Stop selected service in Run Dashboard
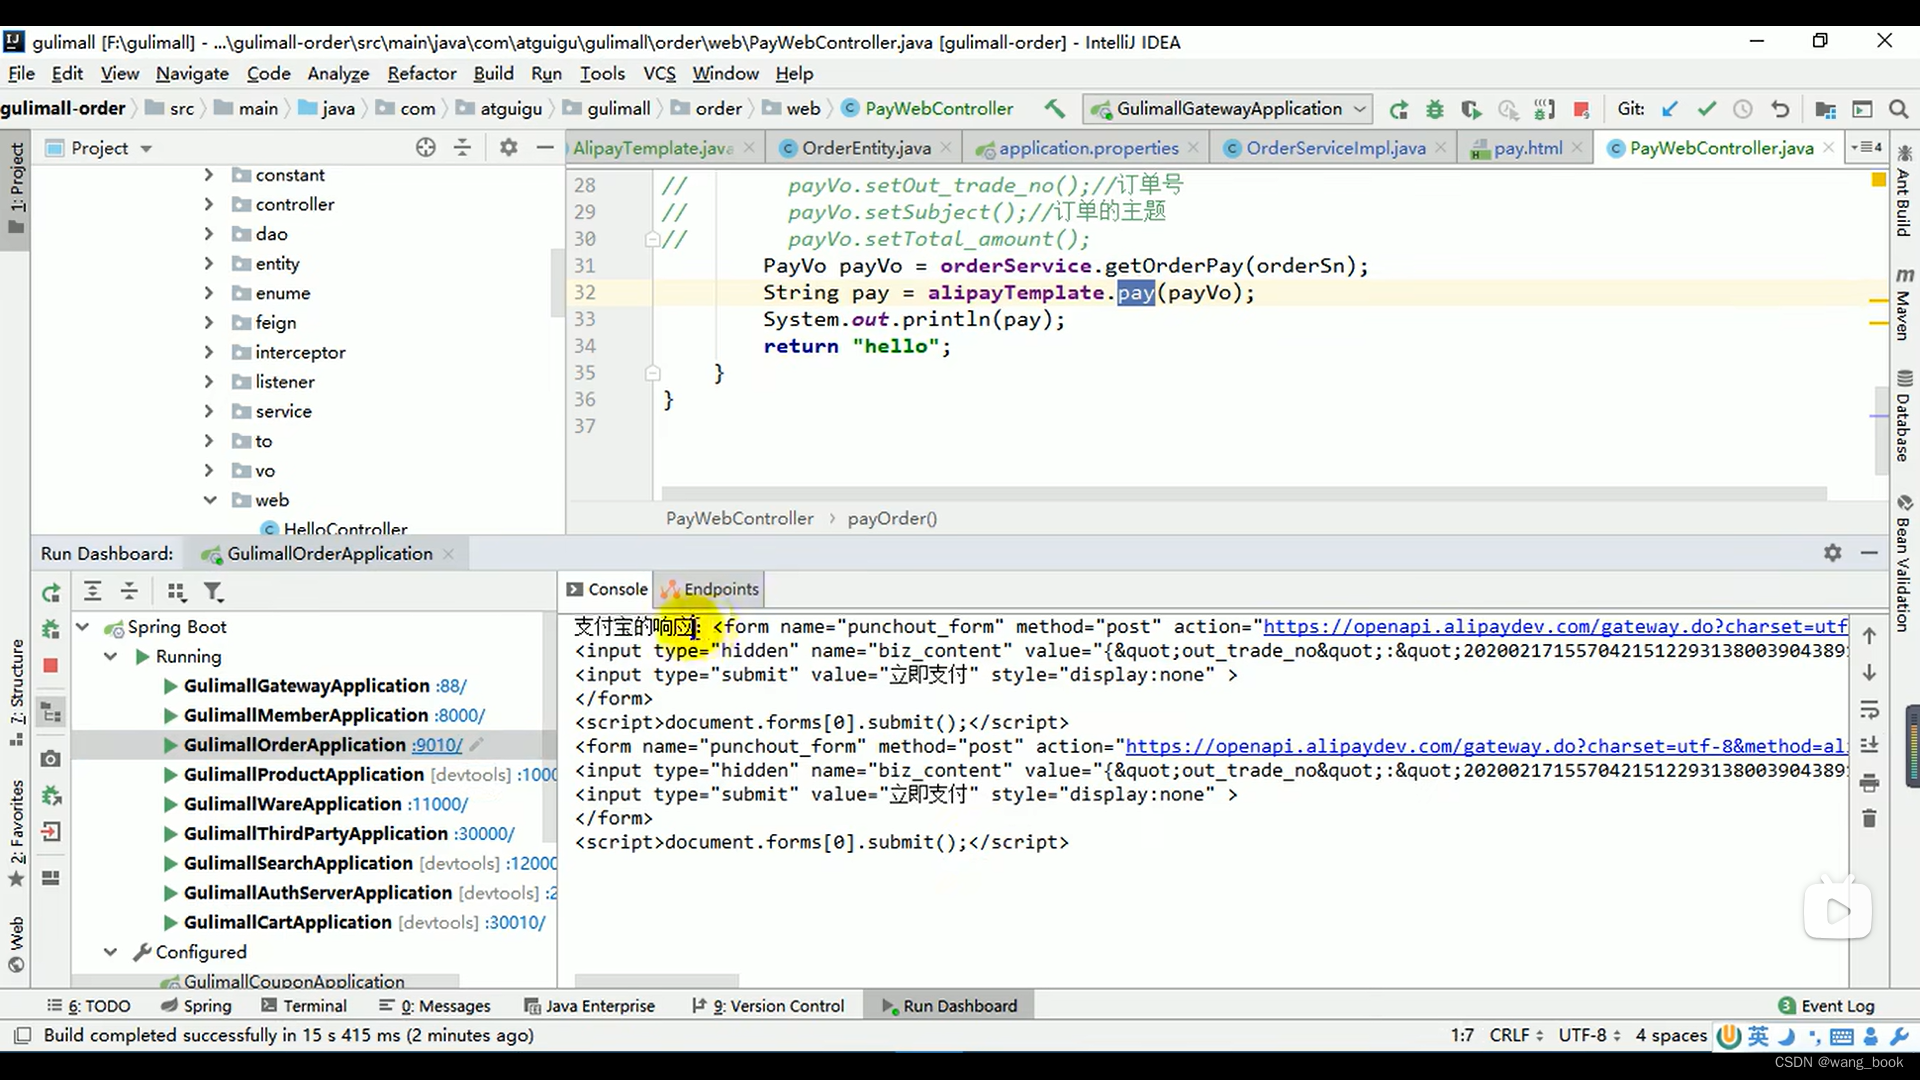This screenshot has height=1080, width=1920. tap(51, 666)
